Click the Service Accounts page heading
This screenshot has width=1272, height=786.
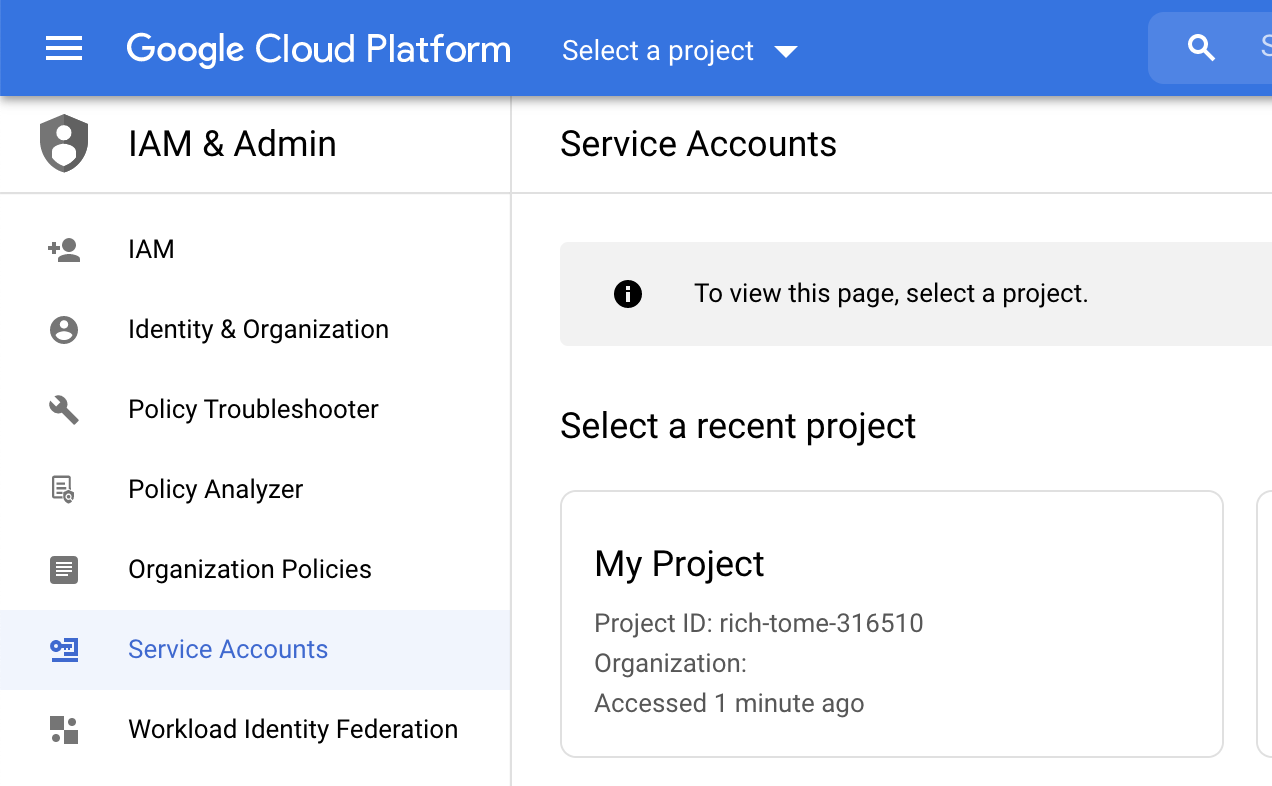[x=698, y=144]
